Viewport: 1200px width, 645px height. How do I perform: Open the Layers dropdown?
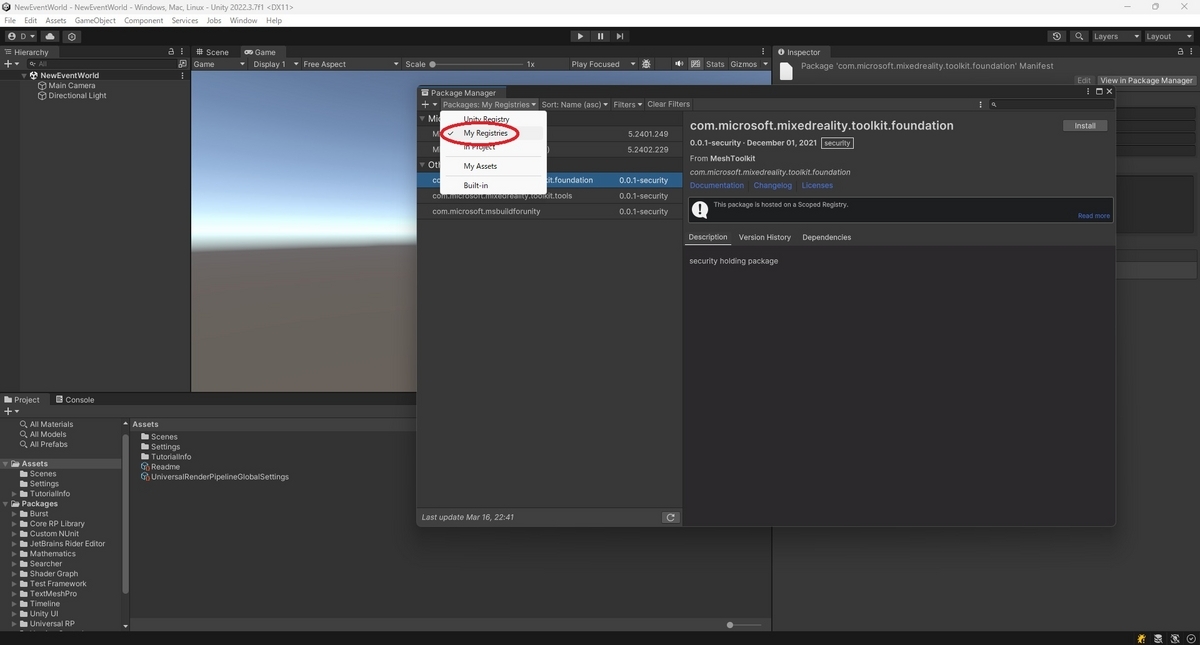(1115, 36)
